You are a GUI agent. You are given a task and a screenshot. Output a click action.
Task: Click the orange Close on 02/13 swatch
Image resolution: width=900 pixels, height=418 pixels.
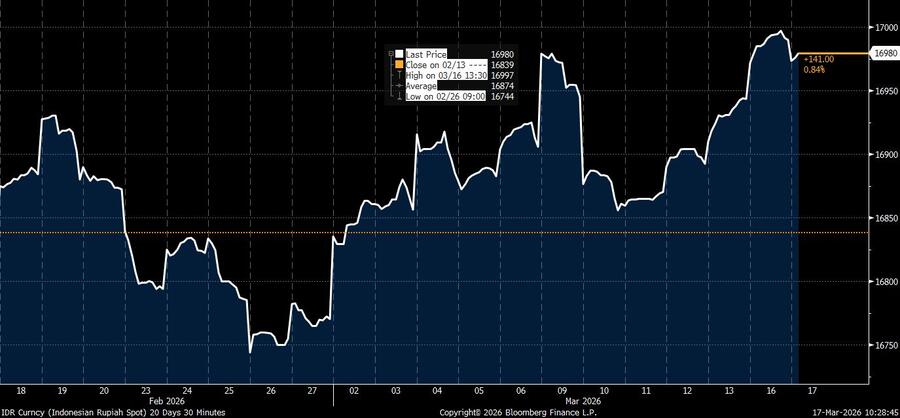398,65
